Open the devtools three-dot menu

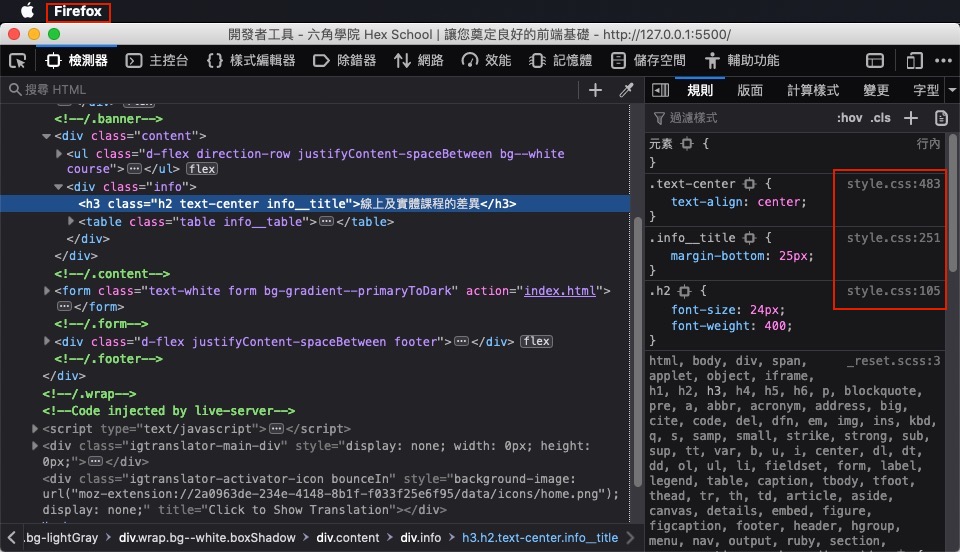pos(943,61)
